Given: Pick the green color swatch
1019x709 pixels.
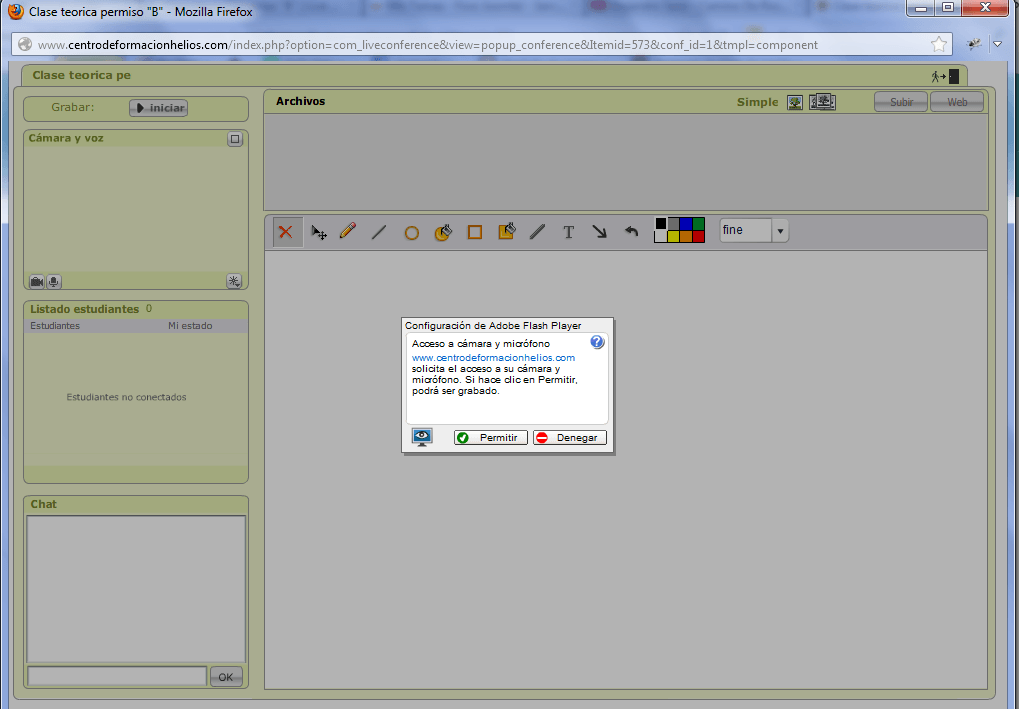Looking at the screenshot, I should coord(698,224).
